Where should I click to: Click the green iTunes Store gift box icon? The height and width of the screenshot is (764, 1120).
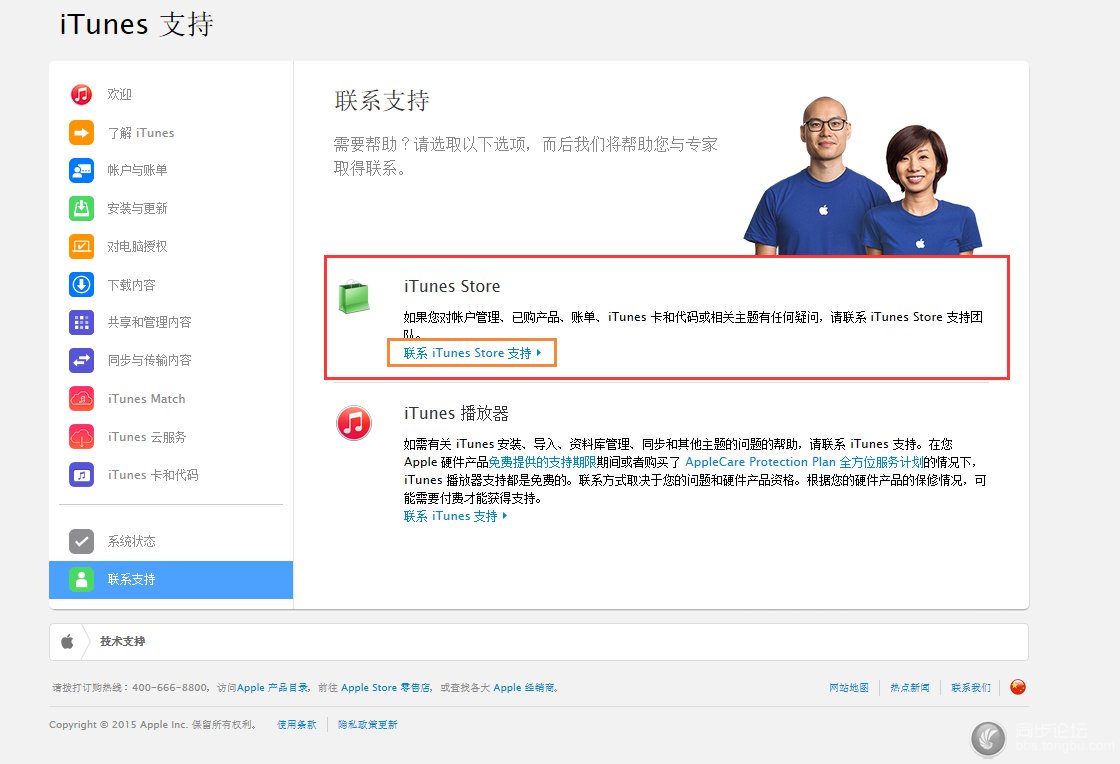tap(355, 298)
